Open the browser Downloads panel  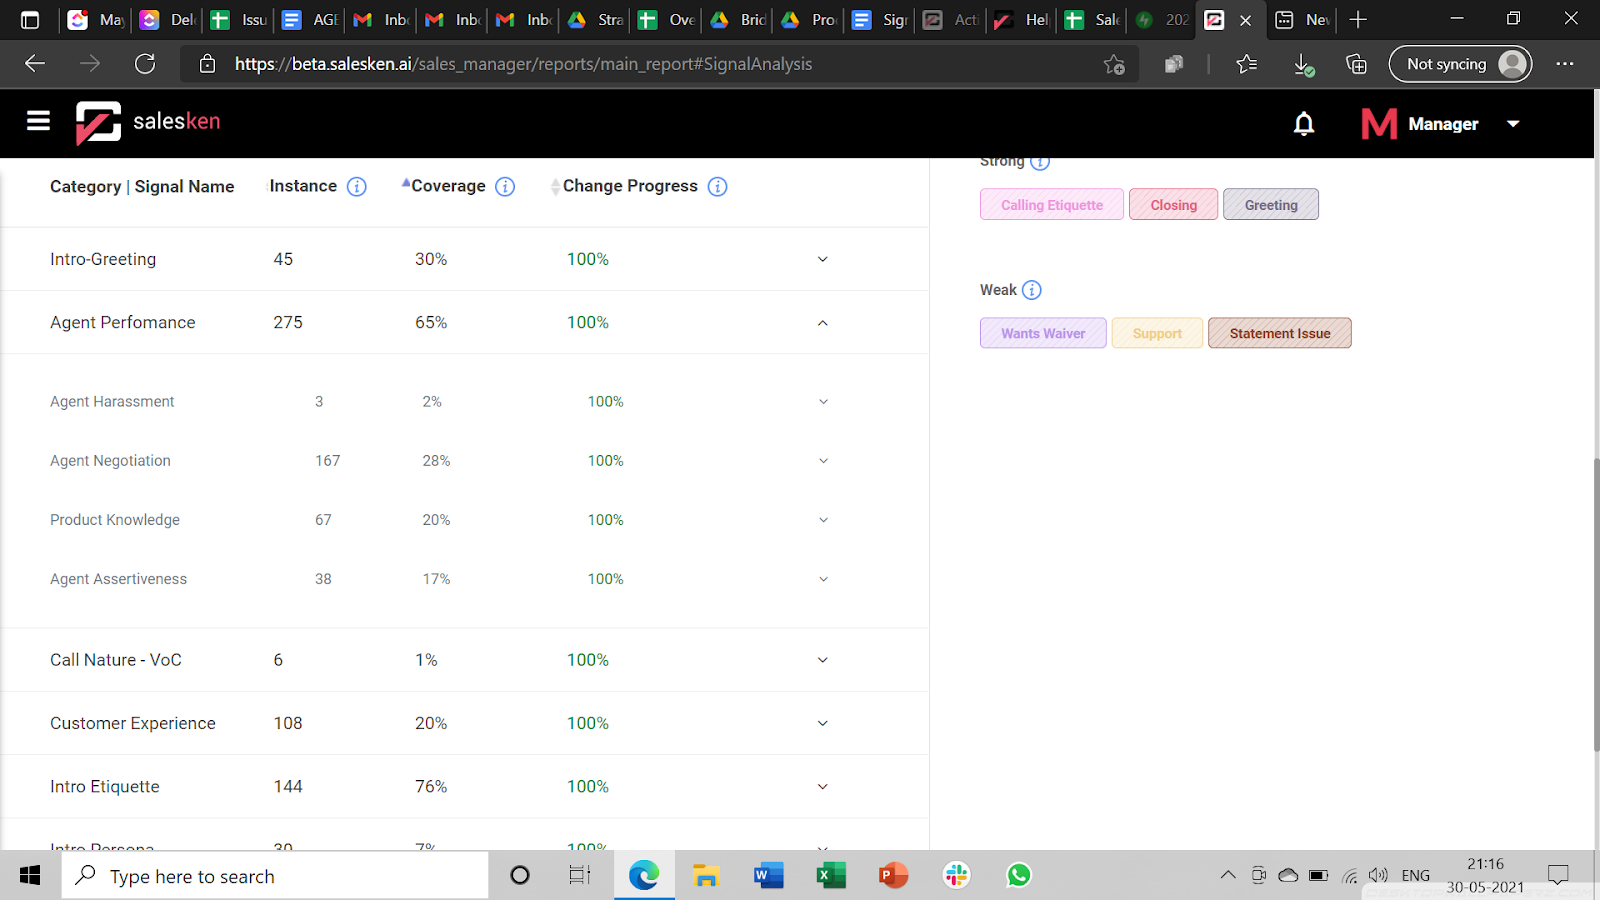1303,64
